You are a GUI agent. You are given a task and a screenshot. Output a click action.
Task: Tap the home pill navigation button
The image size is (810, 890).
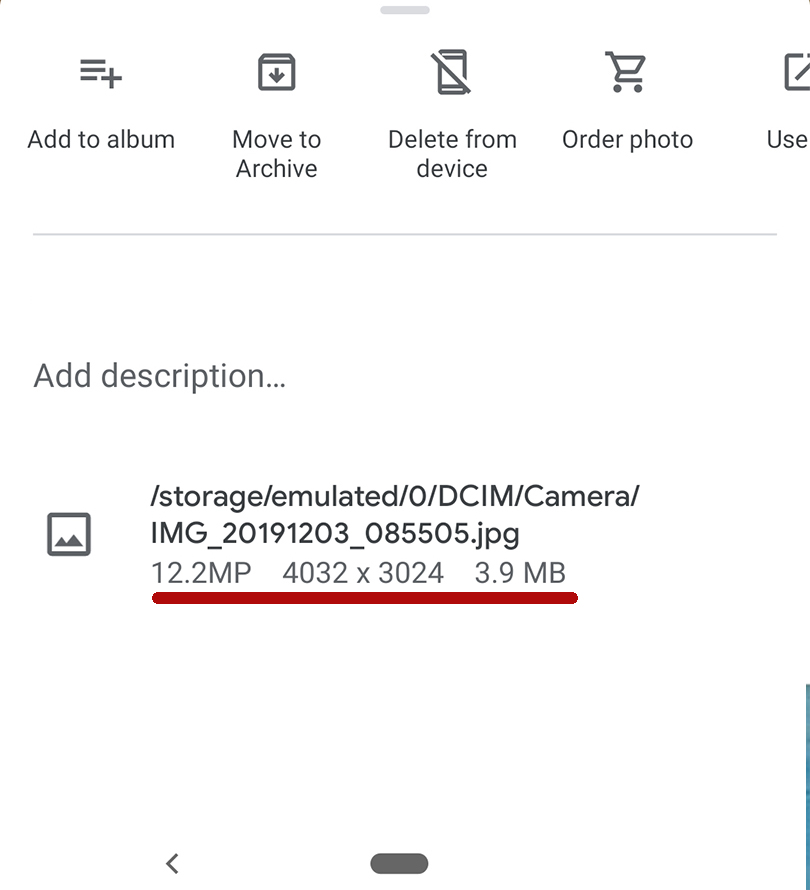point(399,863)
